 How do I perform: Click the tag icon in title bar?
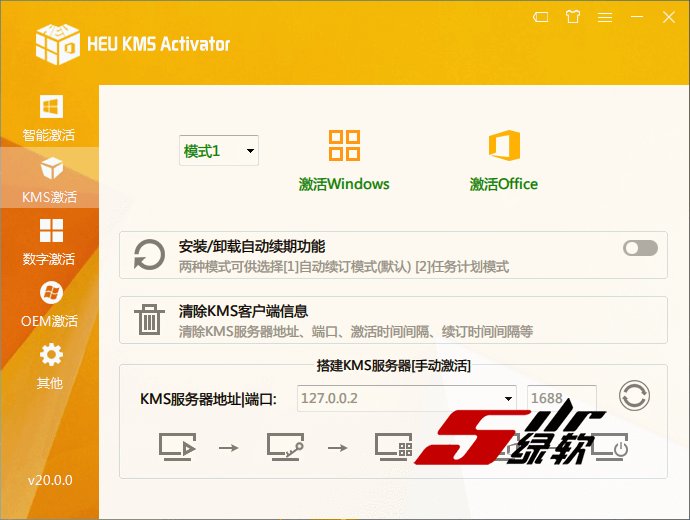pyautogui.click(x=540, y=17)
